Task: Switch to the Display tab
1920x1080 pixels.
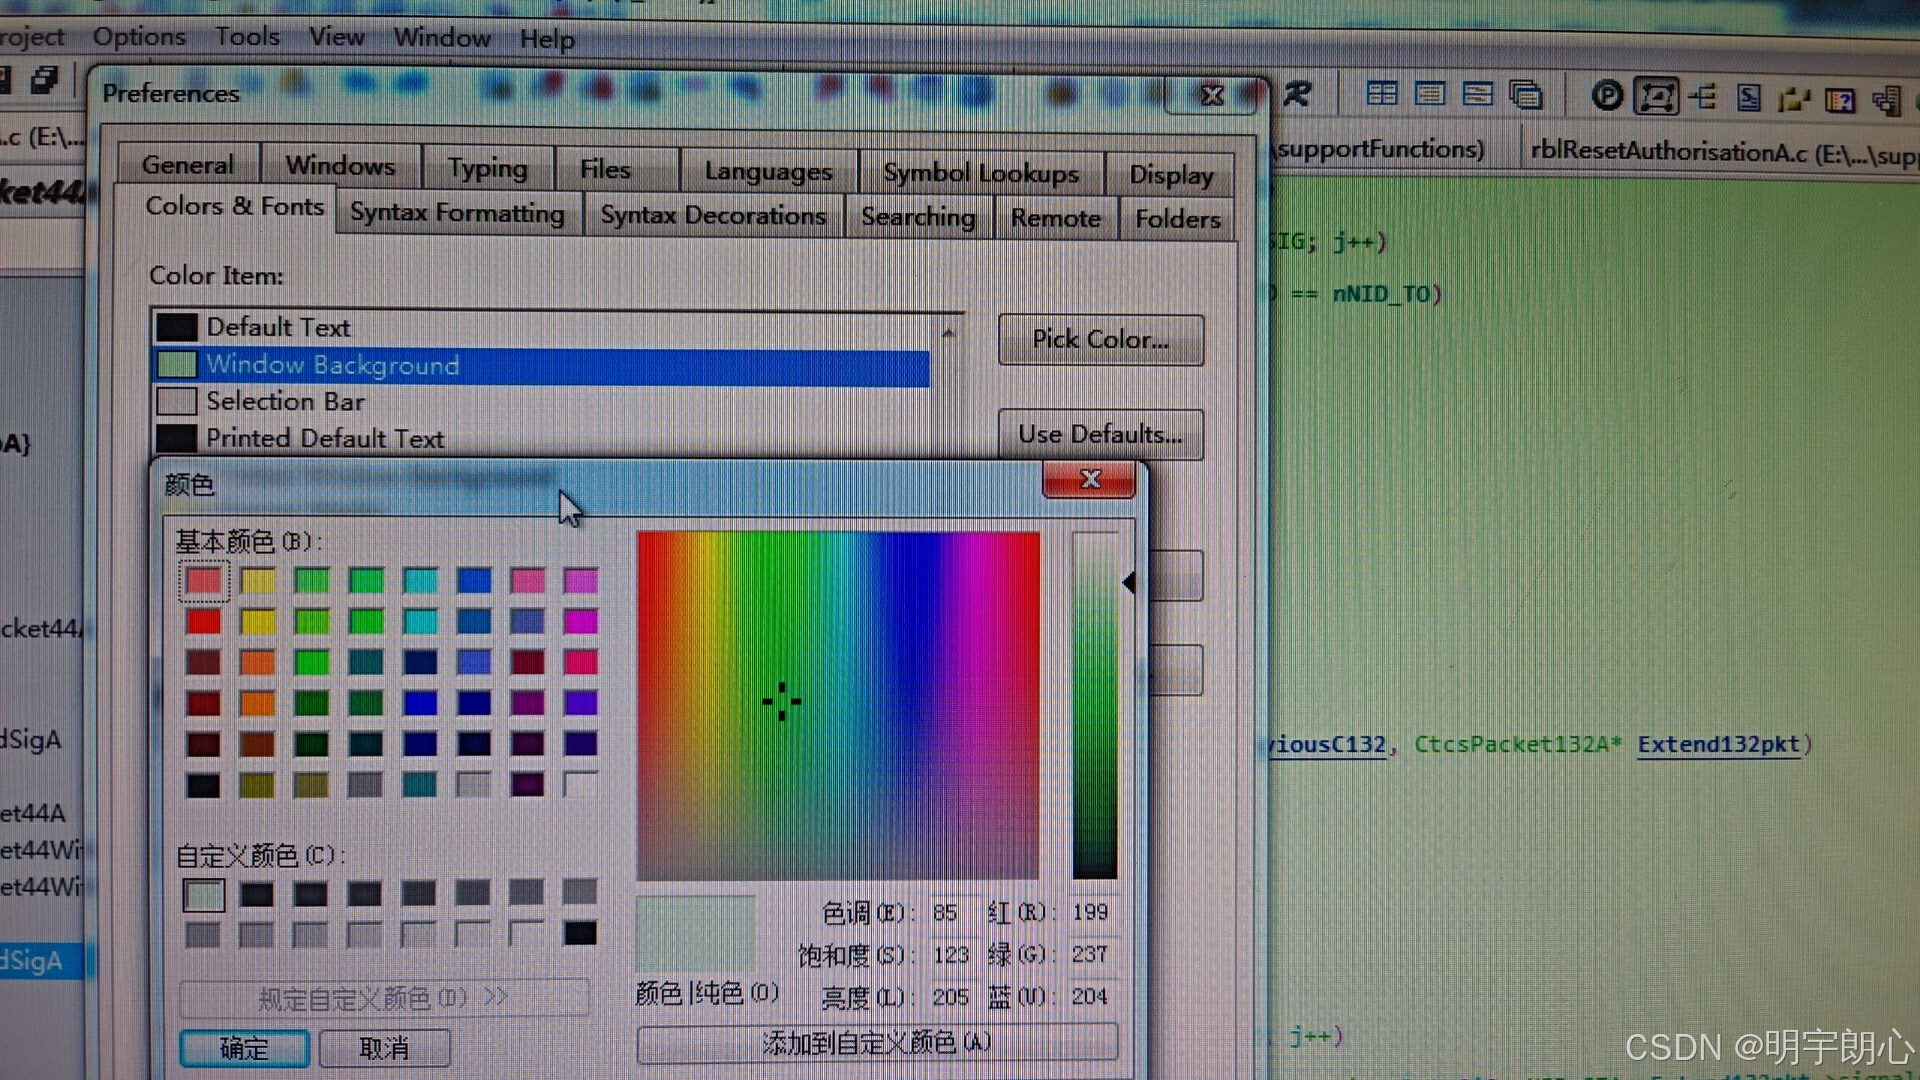Action: click(1170, 174)
